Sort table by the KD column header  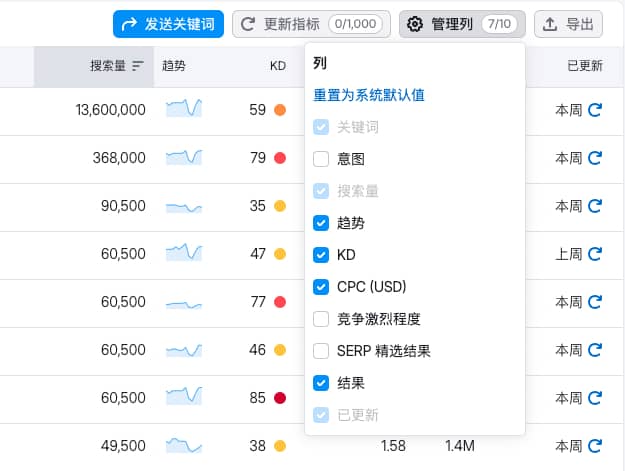(277, 66)
